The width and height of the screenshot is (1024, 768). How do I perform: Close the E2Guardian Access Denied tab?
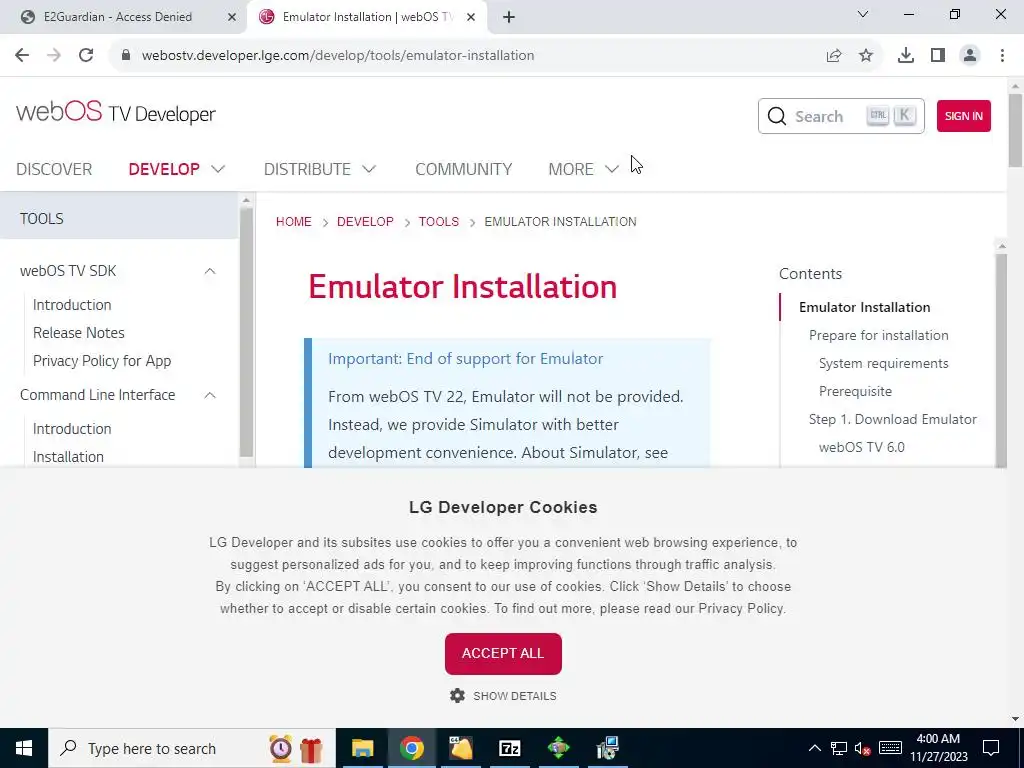(x=232, y=17)
